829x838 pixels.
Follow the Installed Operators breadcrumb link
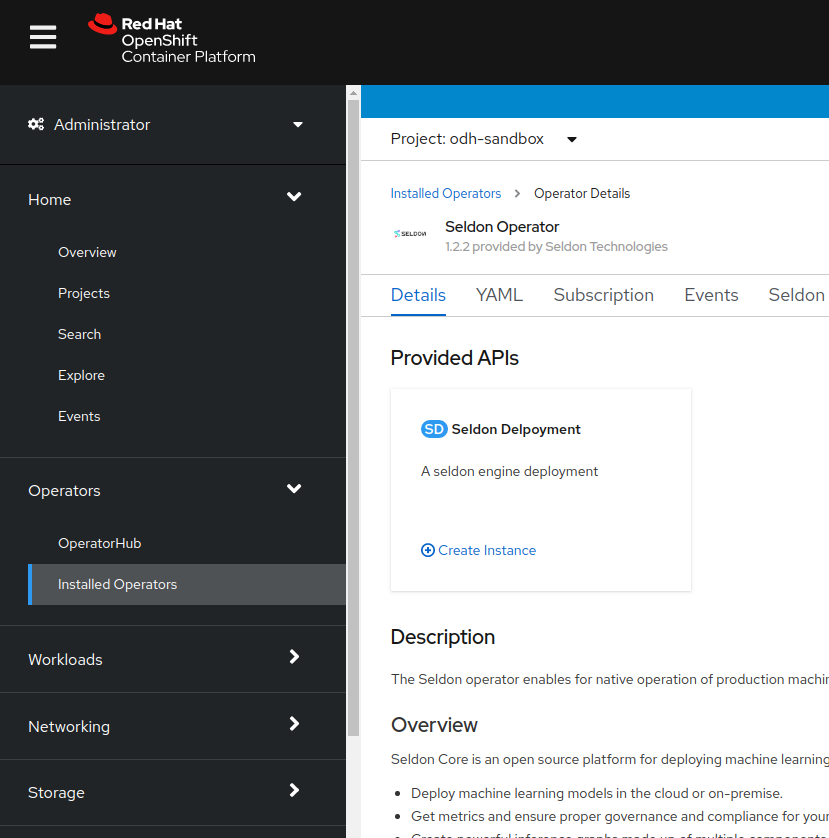tap(445, 193)
